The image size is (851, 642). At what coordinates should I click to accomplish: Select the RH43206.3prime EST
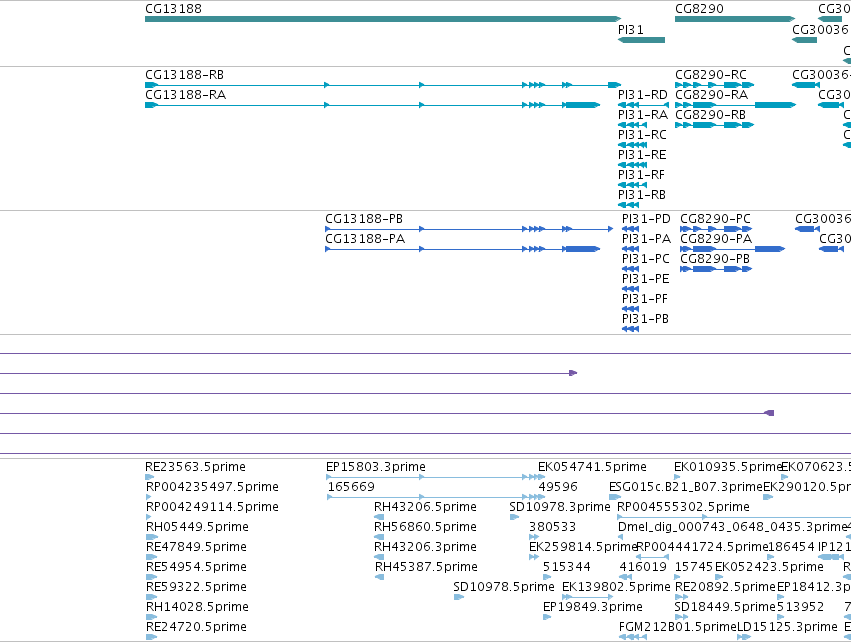pos(379,557)
